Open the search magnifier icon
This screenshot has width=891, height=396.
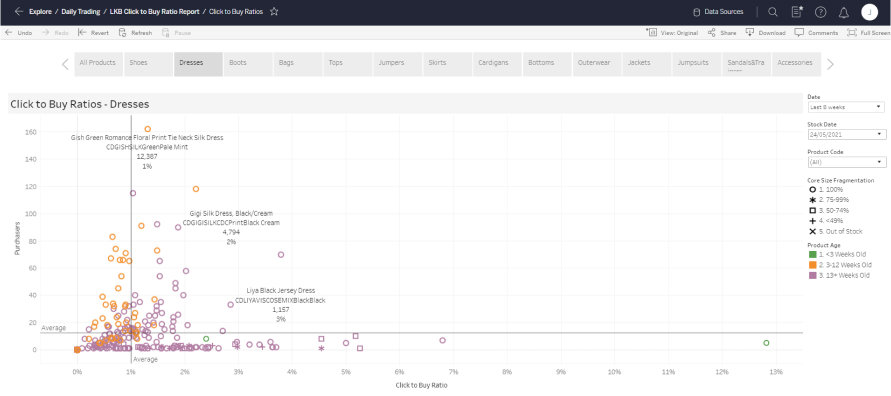(773, 12)
